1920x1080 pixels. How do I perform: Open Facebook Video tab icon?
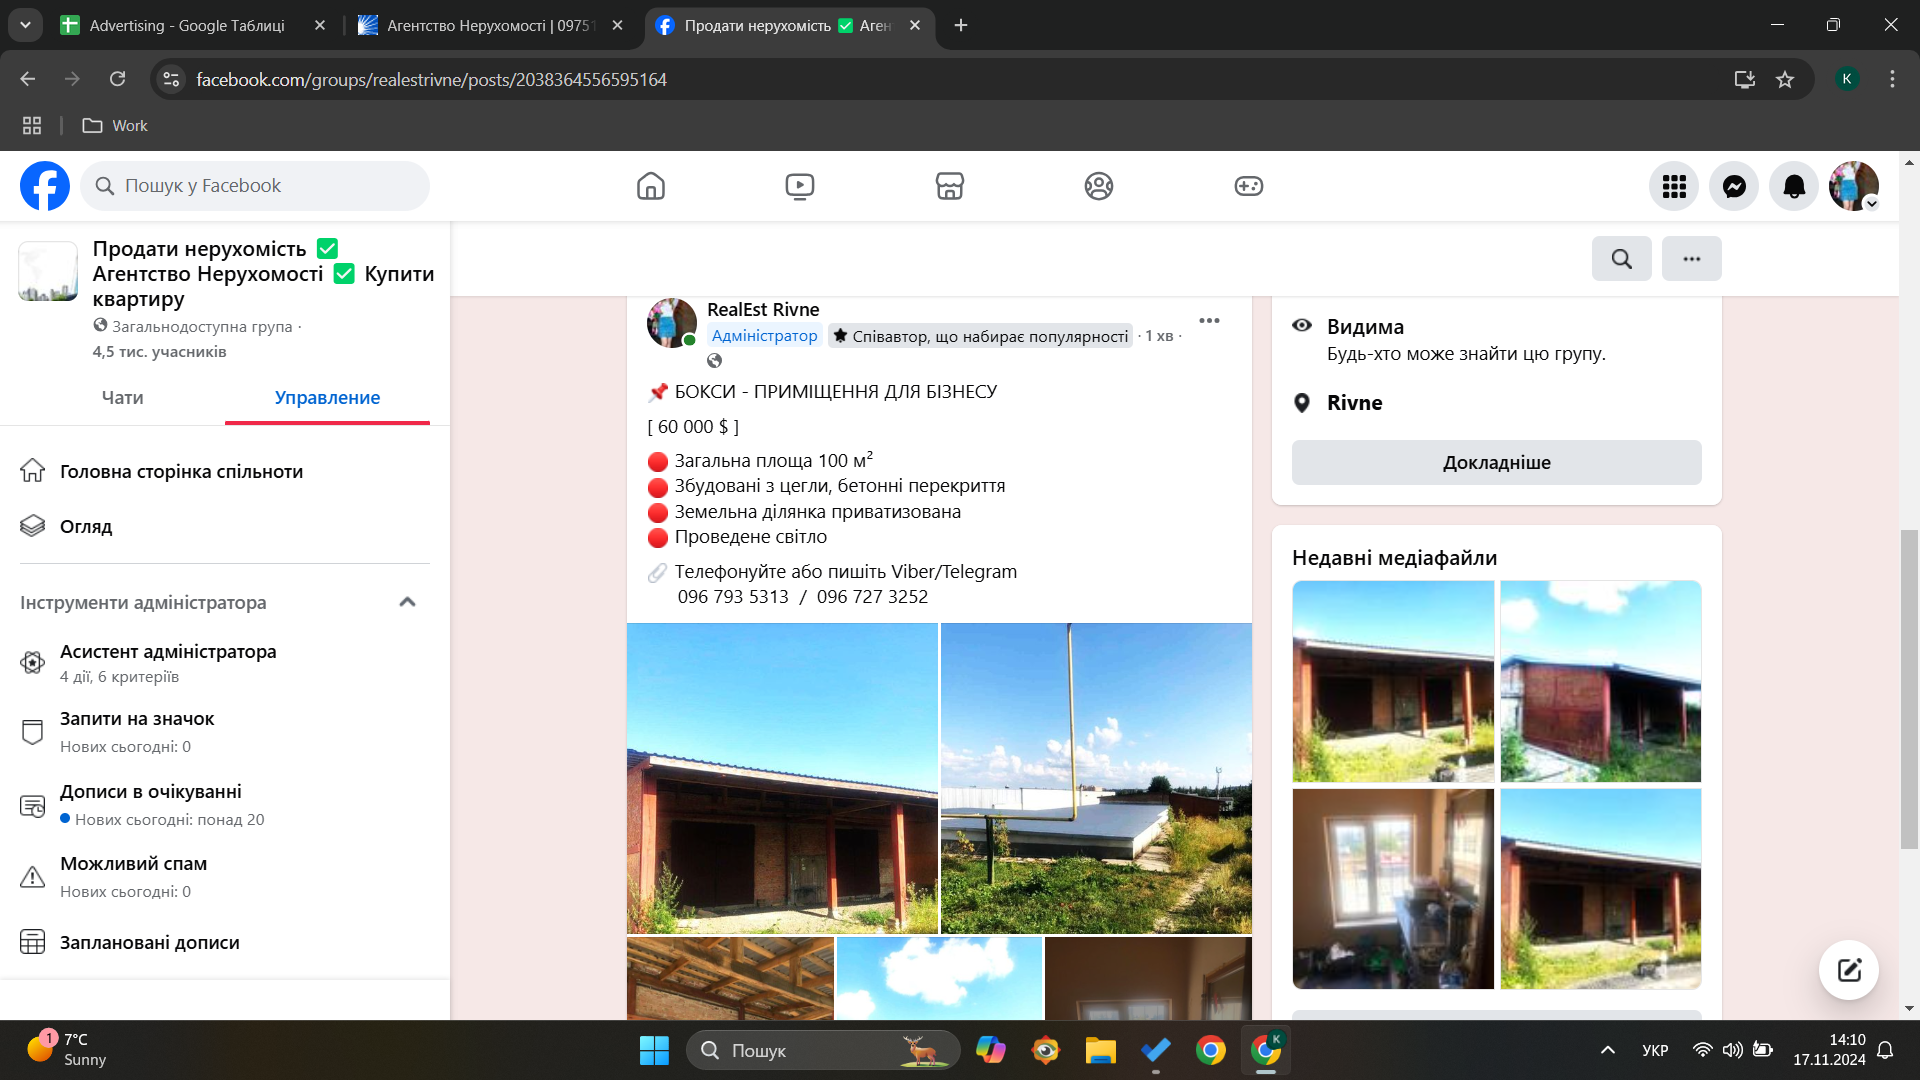point(800,186)
